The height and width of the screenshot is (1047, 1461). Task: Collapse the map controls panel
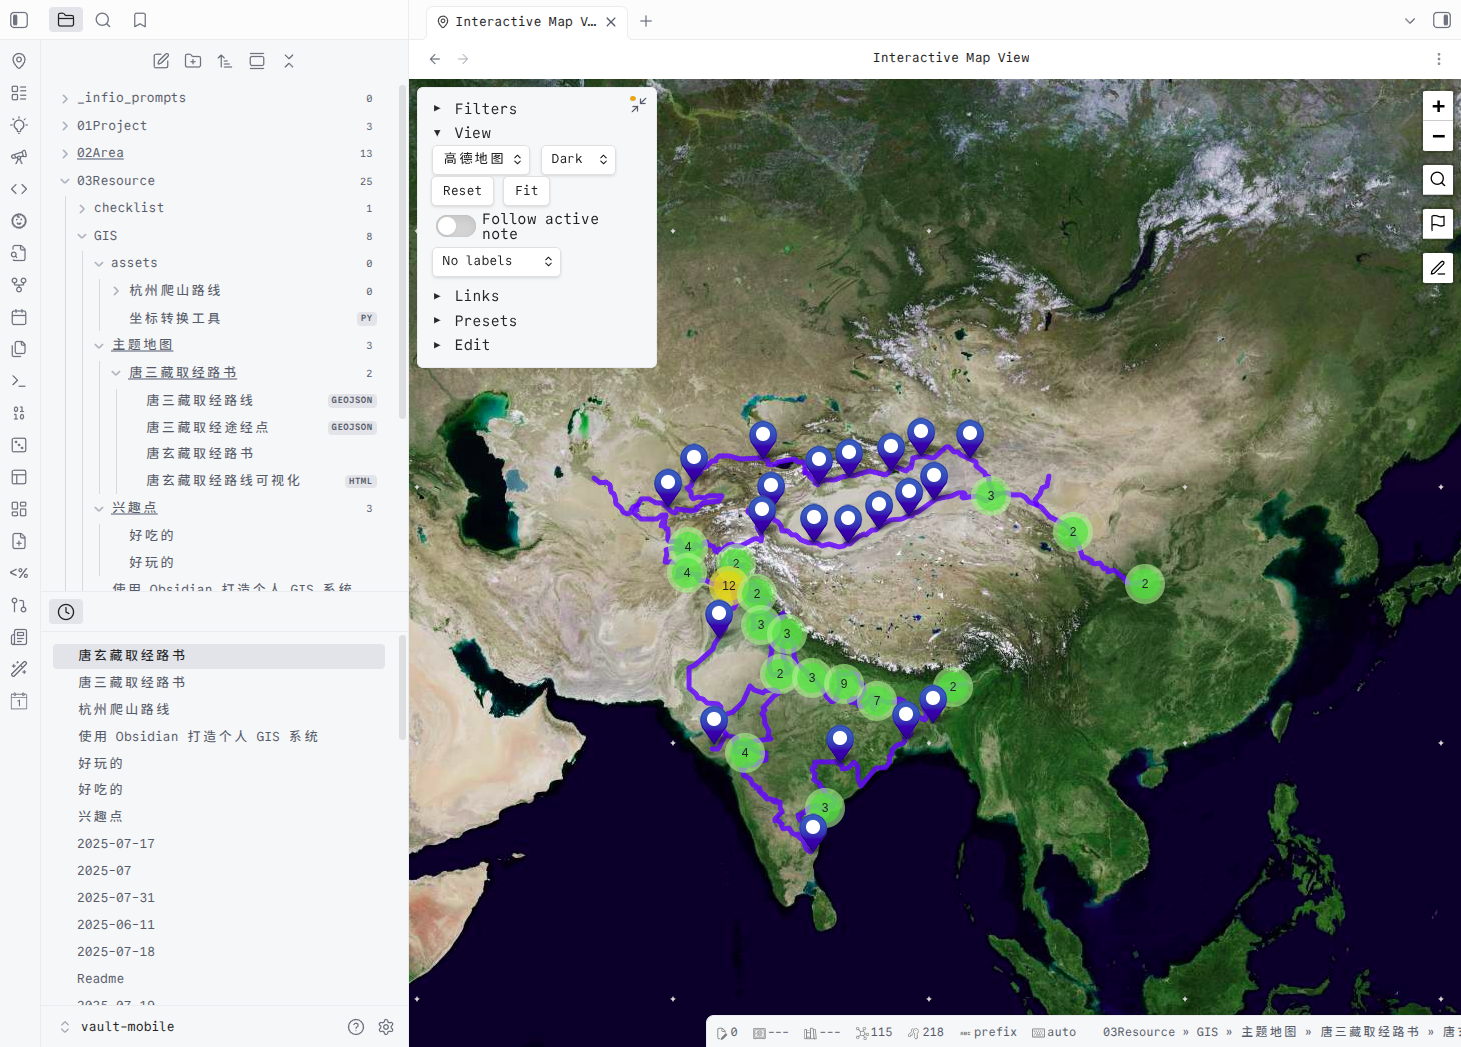click(638, 104)
